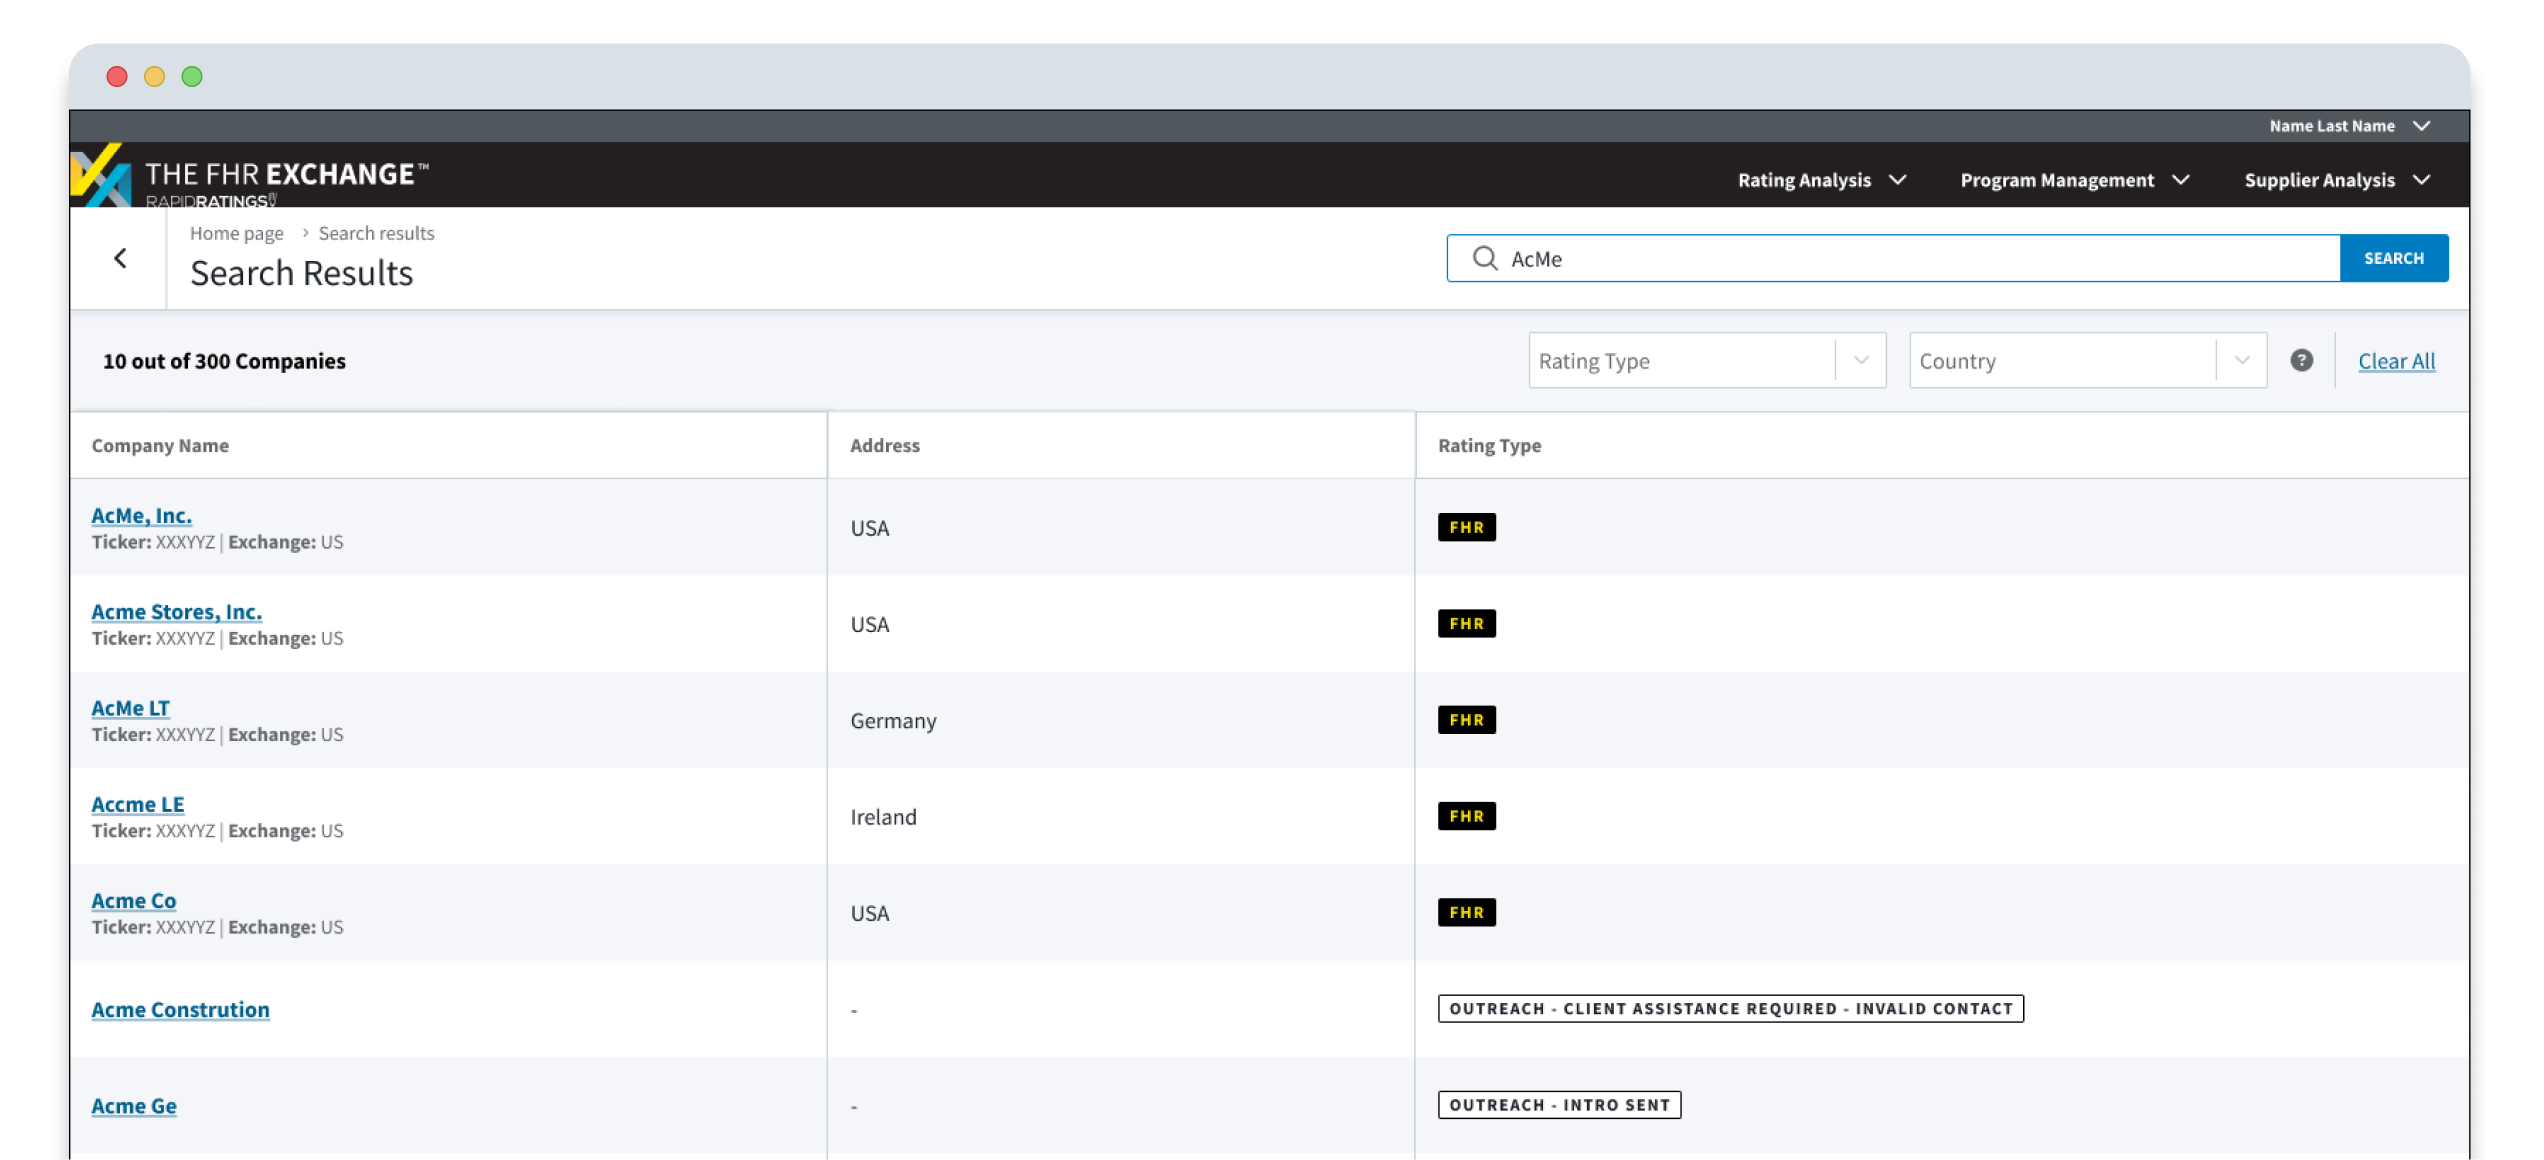Screen dimensions: 2544x1160
Task: Click USA address for Acme Co
Action: point(869,912)
